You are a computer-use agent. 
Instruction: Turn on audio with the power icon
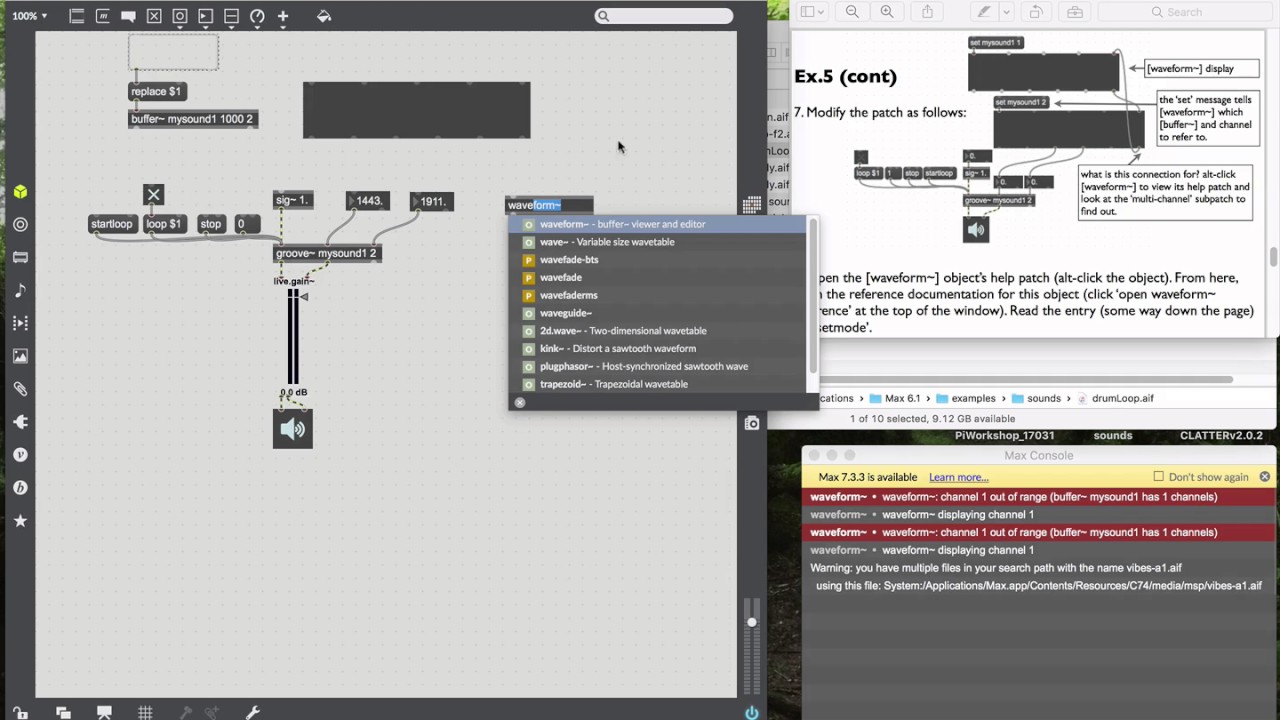(751, 713)
